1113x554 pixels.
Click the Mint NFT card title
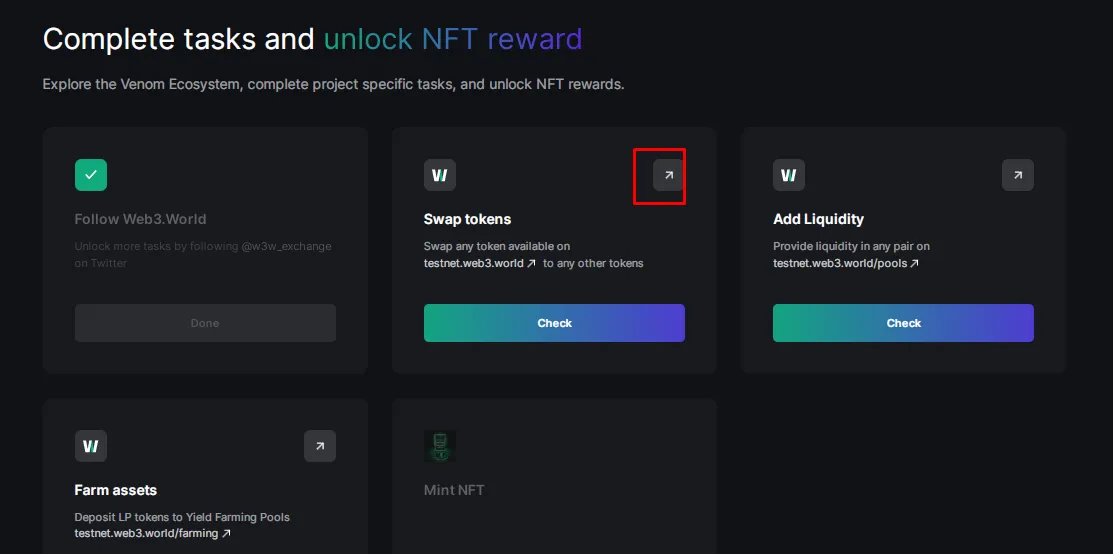(454, 490)
